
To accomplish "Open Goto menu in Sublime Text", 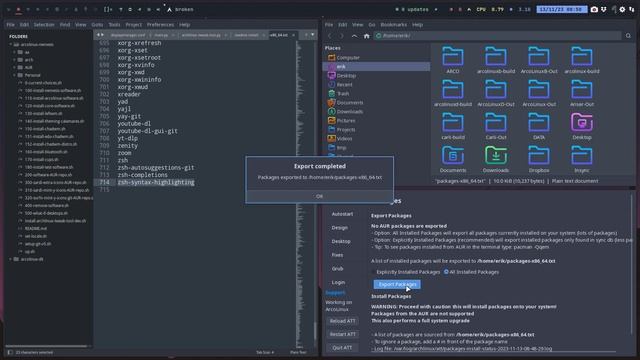I will [x=97, y=24].
